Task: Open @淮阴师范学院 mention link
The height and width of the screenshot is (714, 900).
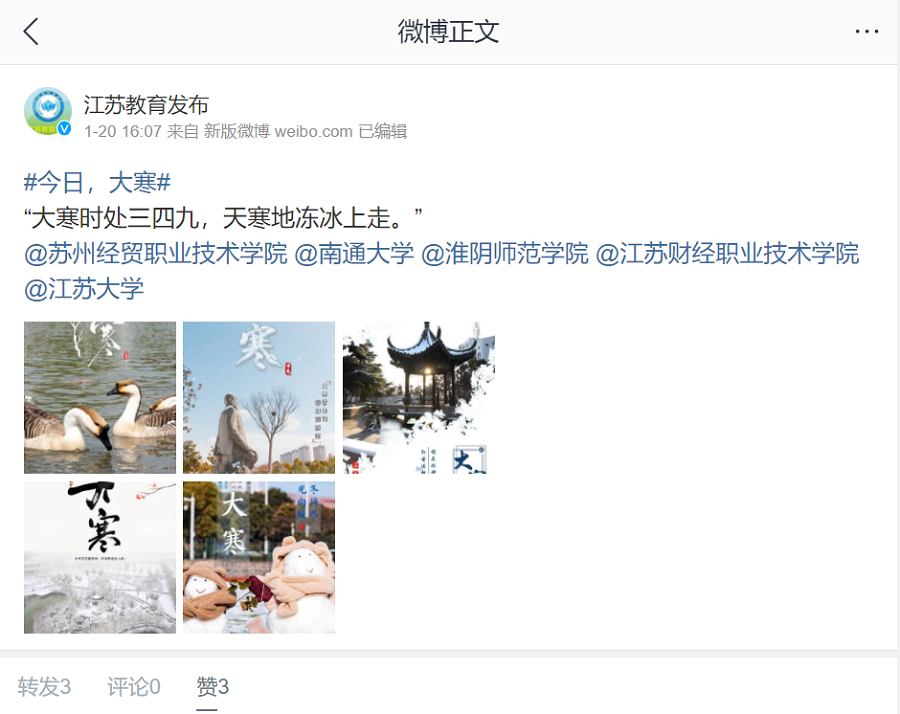Action: (x=505, y=253)
